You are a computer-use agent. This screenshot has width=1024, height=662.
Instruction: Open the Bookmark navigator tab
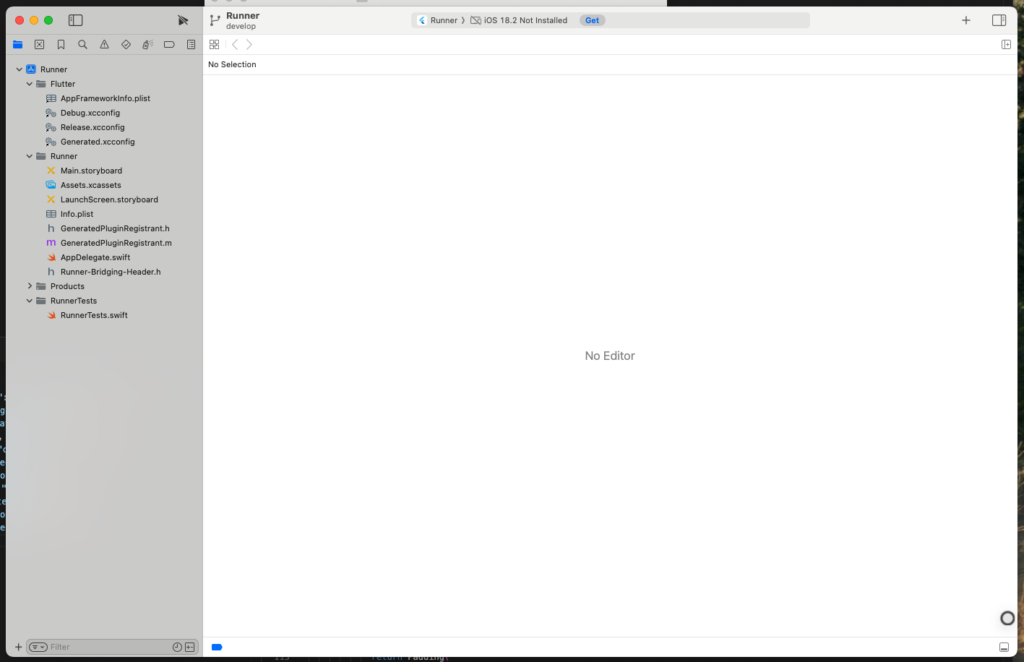point(61,44)
